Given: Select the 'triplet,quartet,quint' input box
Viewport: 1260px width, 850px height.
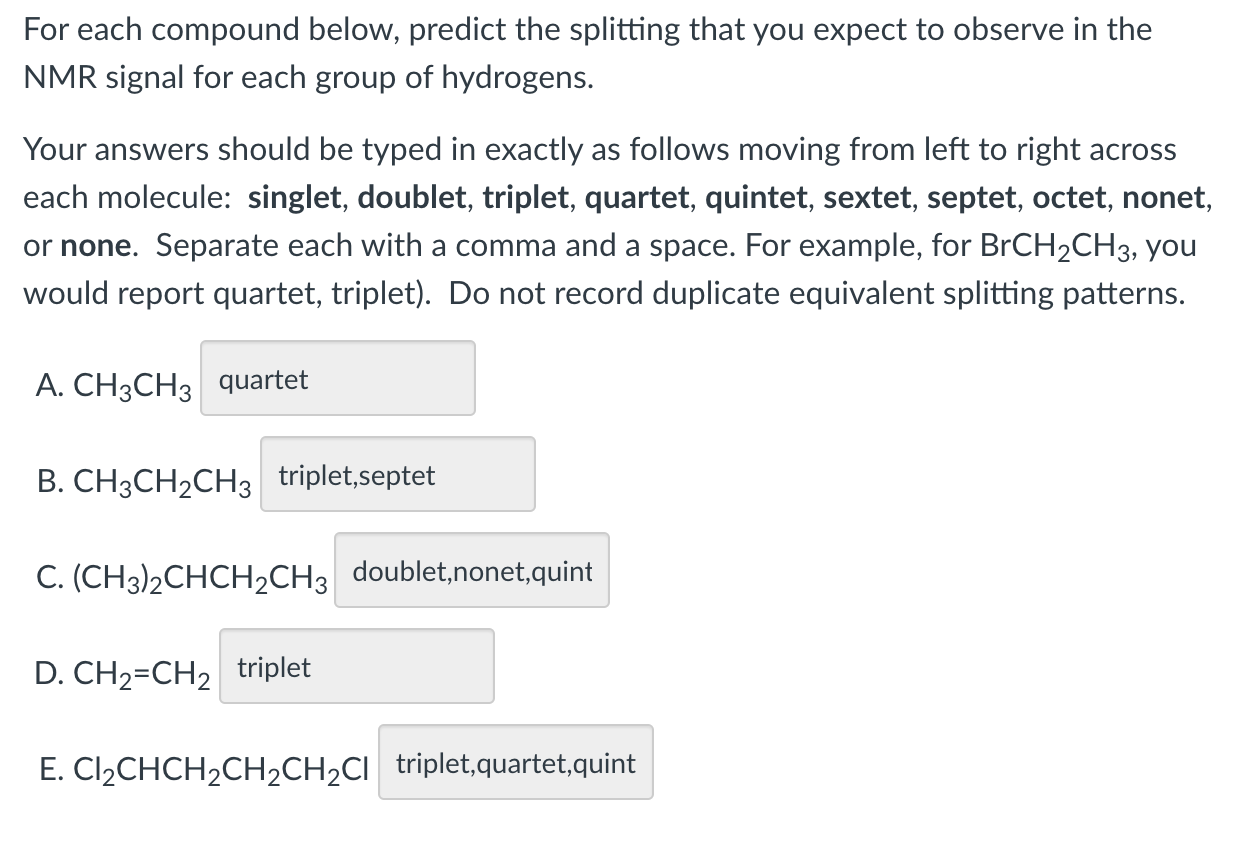Looking at the screenshot, I should tap(515, 762).
